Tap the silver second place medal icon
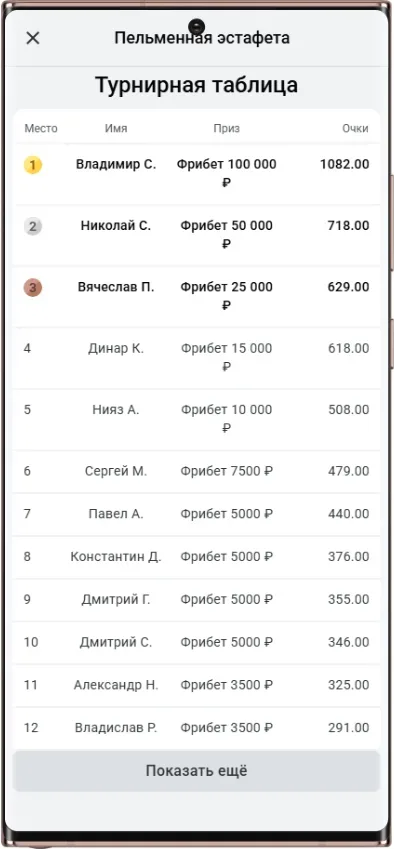 point(32,226)
